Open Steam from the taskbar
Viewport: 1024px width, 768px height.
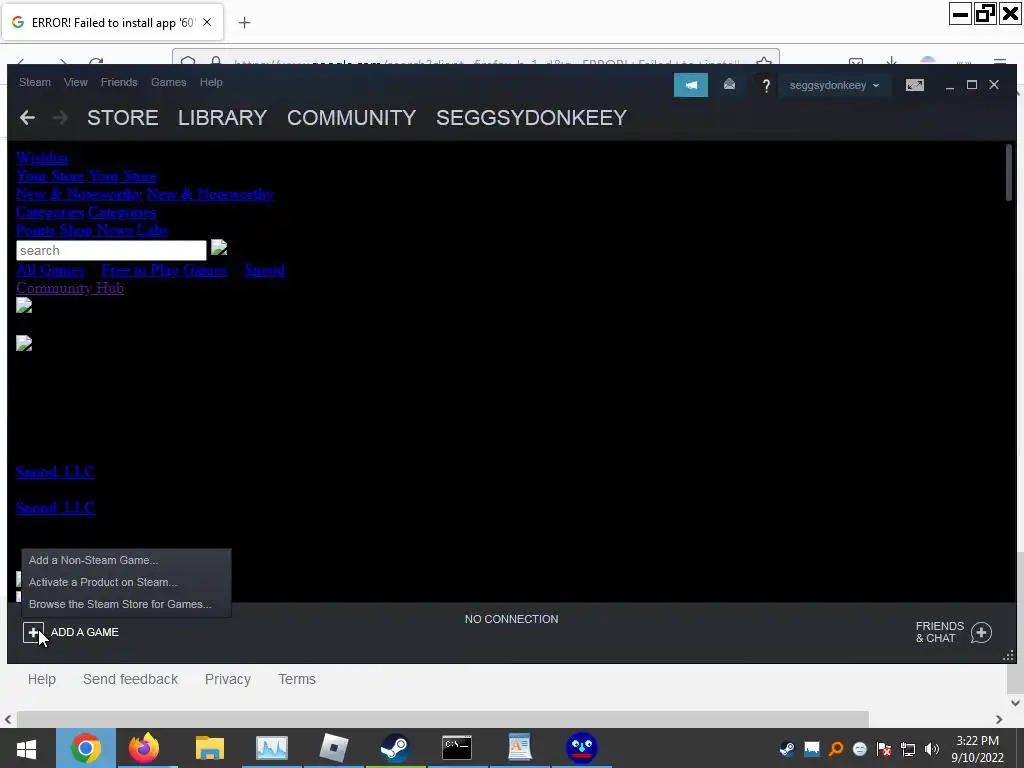click(x=395, y=748)
